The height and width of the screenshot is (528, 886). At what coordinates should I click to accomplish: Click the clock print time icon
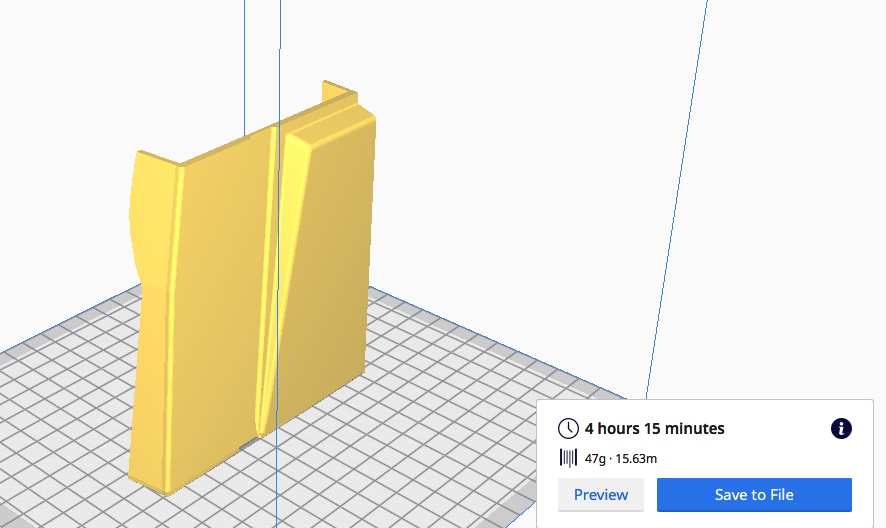[568, 429]
